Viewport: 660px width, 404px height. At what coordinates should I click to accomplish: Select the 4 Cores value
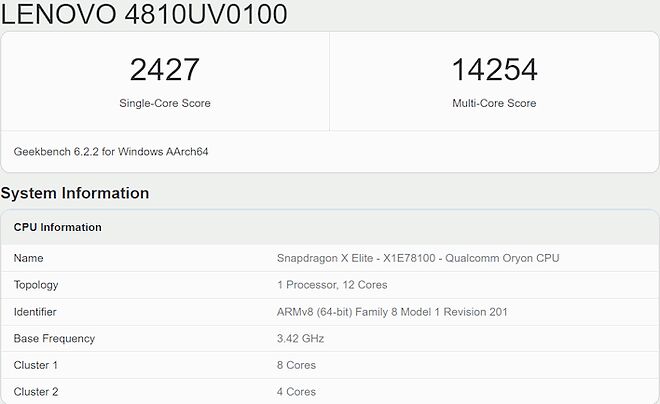tap(296, 392)
